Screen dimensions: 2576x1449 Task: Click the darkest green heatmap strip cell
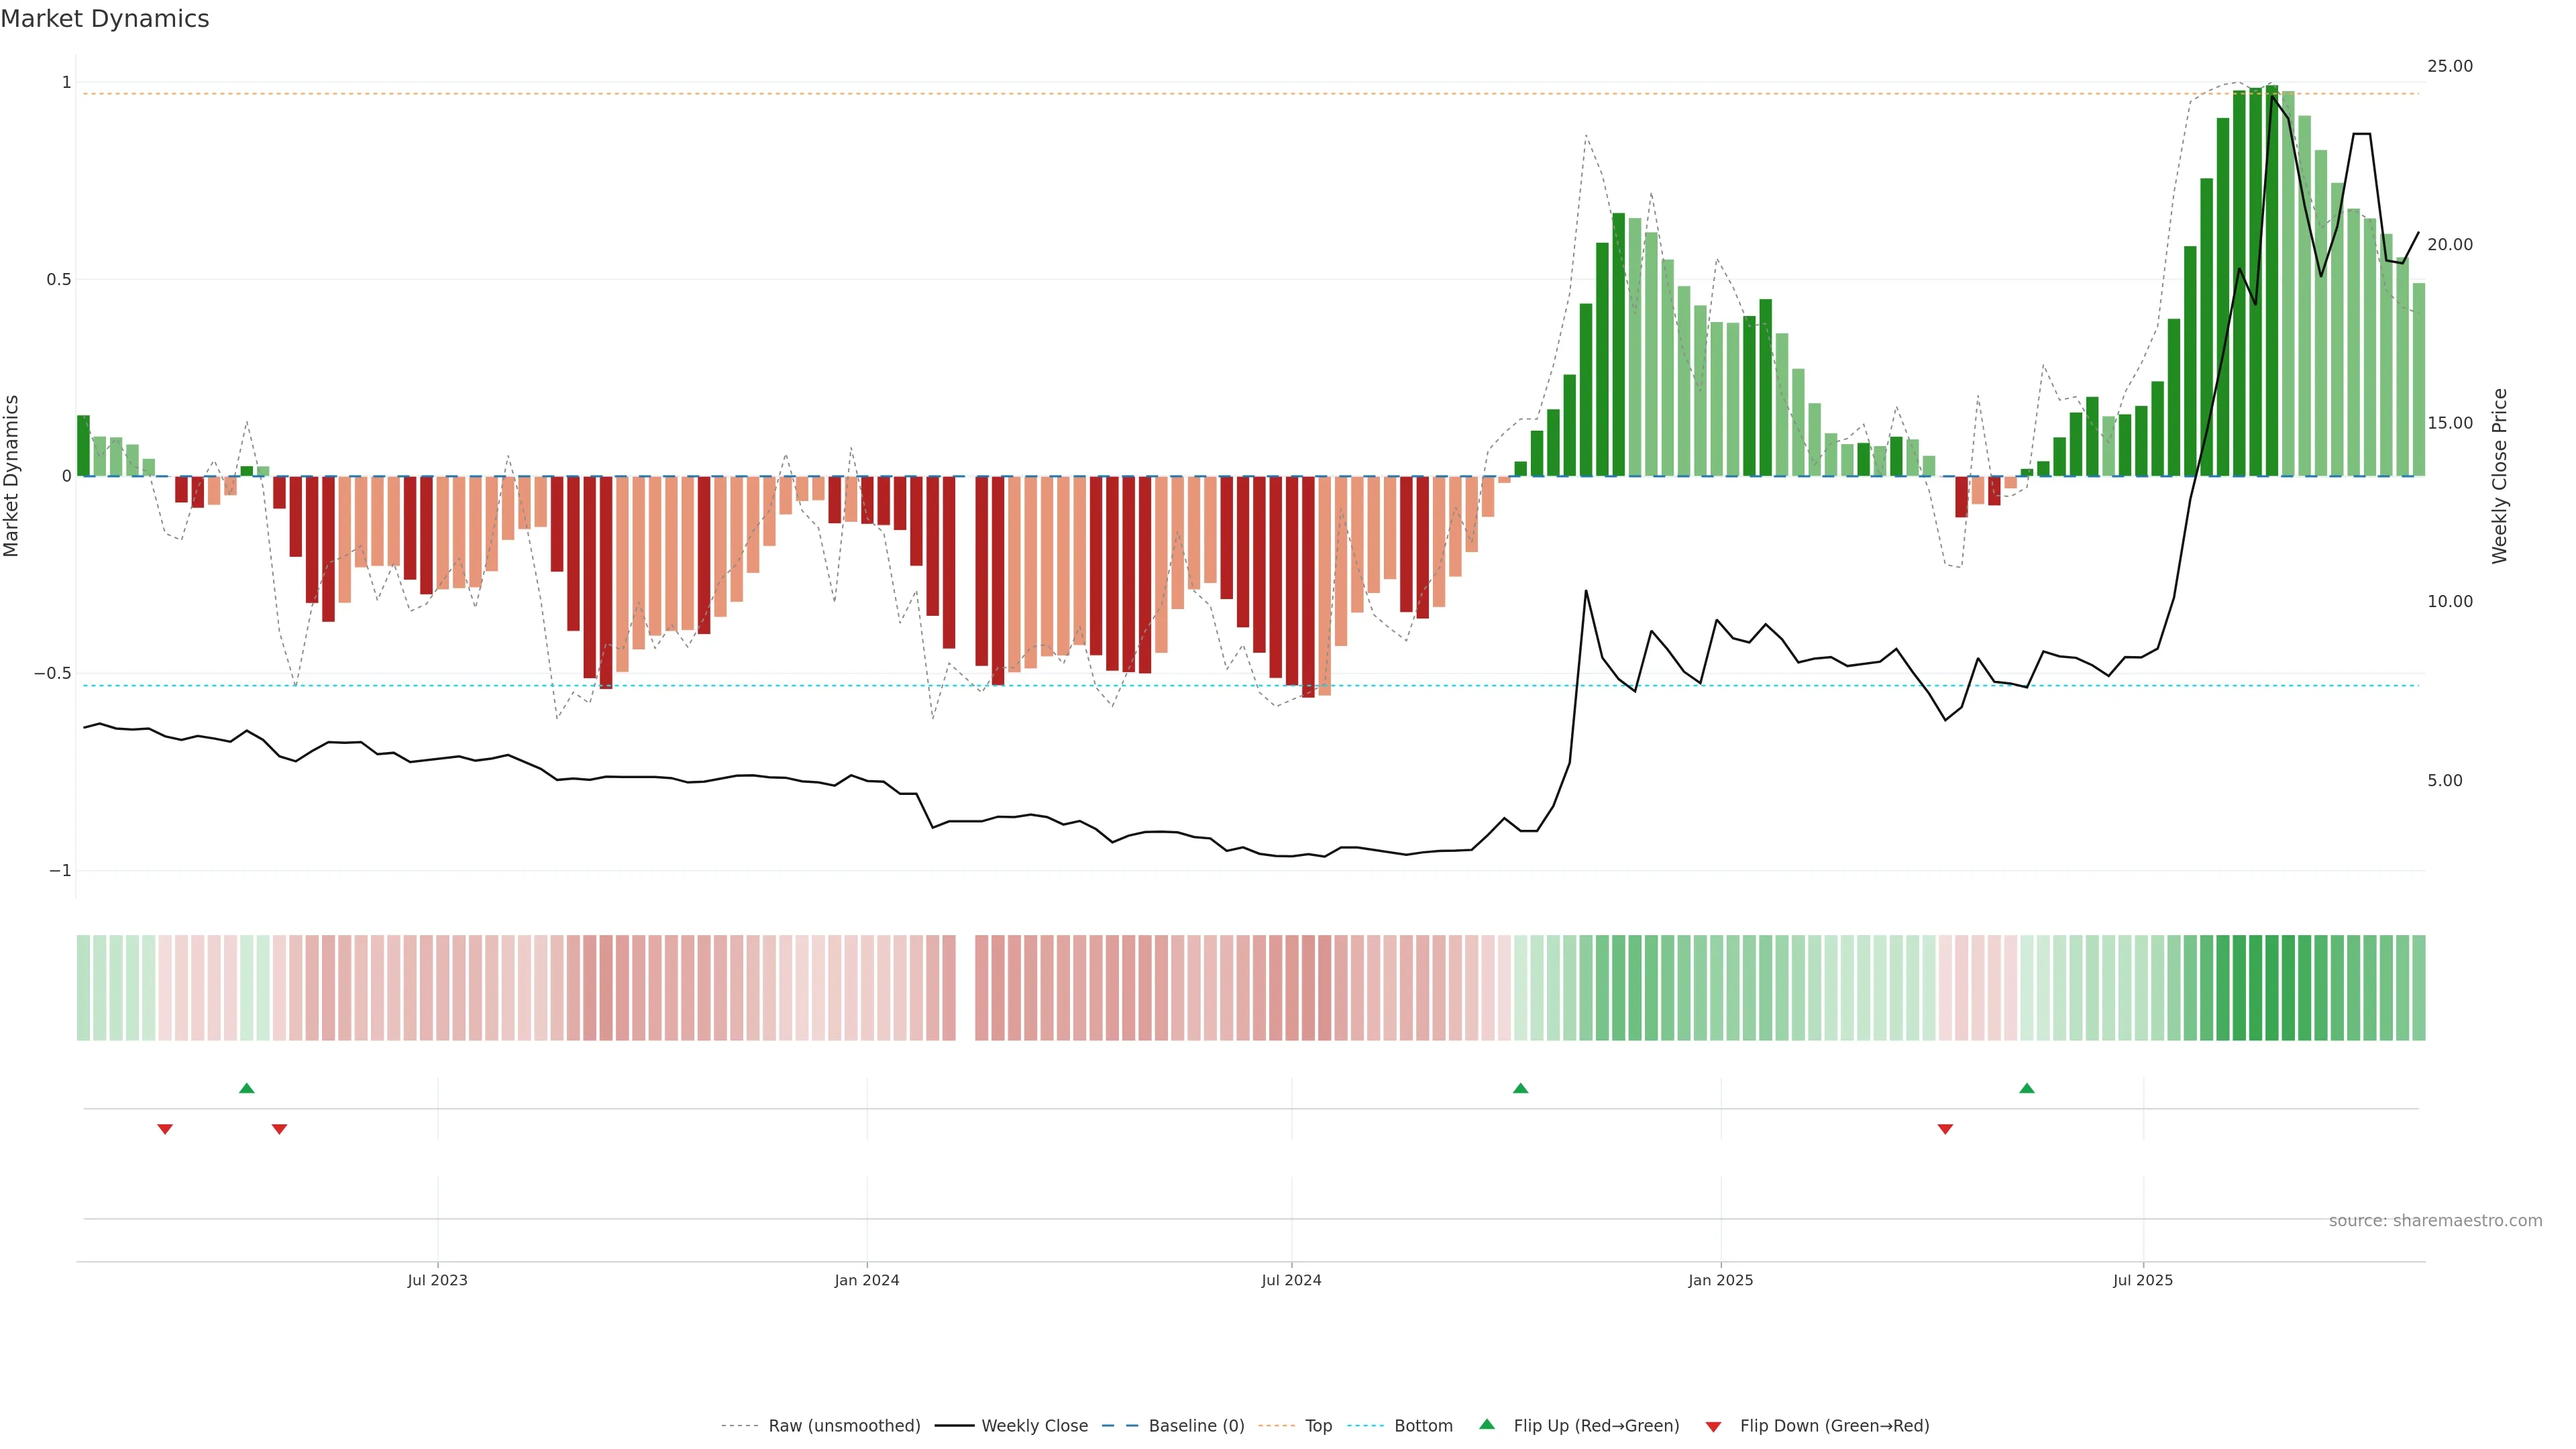pyautogui.click(x=2272, y=988)
